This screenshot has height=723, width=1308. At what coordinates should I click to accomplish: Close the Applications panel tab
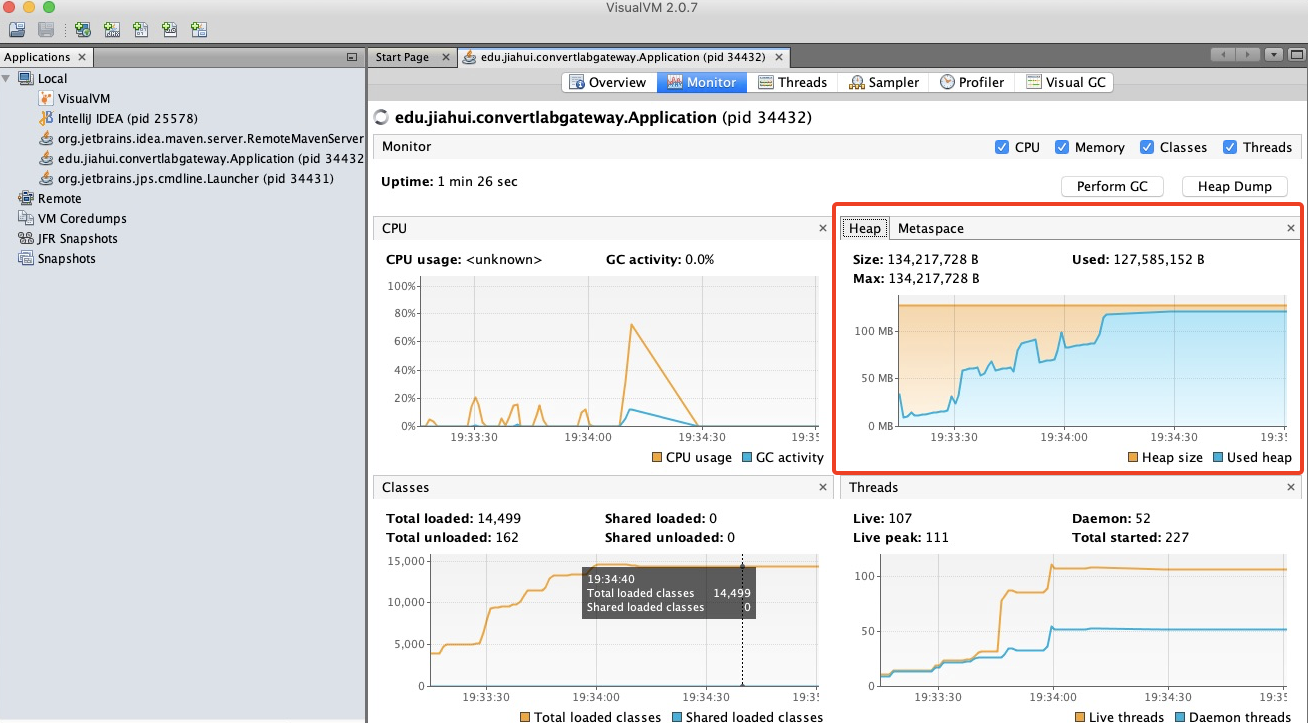click(x=82, y=58)
